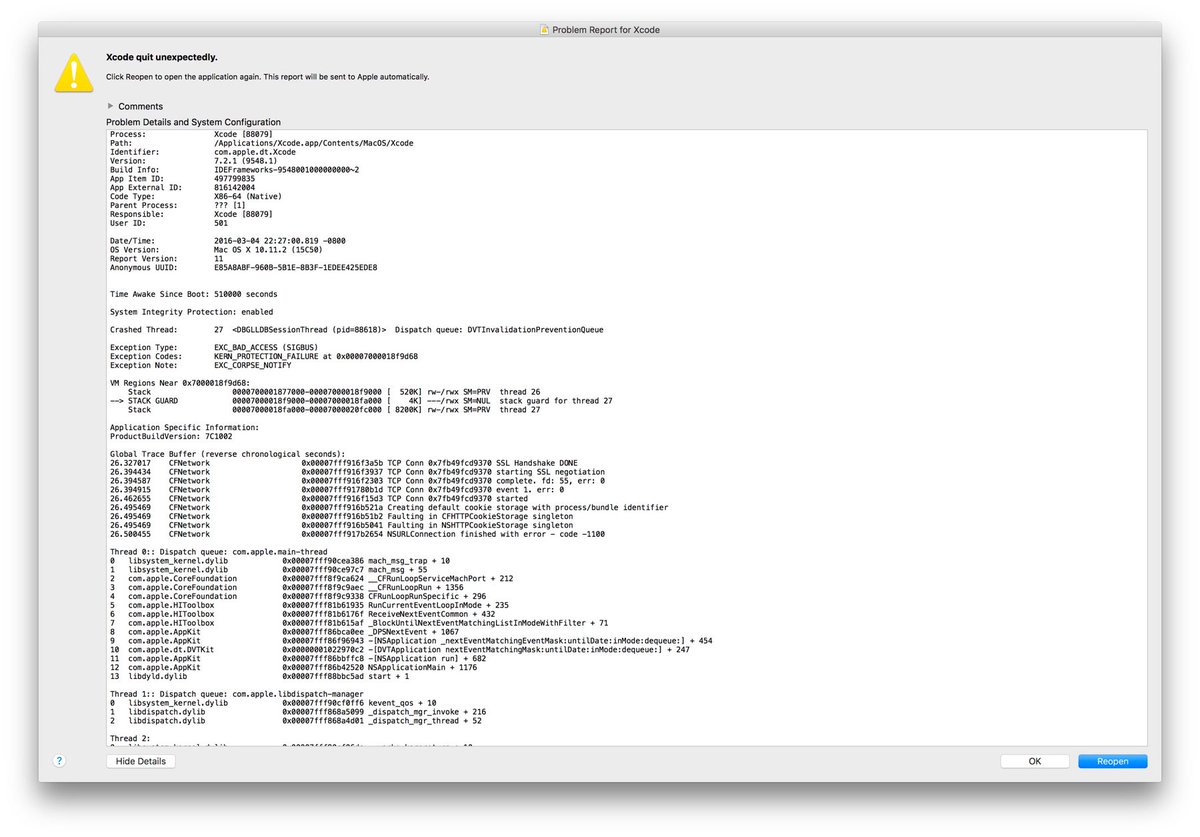Click the 'Responsible:' line
This screenshot has width=1200, height=837.
coord(191,215)
